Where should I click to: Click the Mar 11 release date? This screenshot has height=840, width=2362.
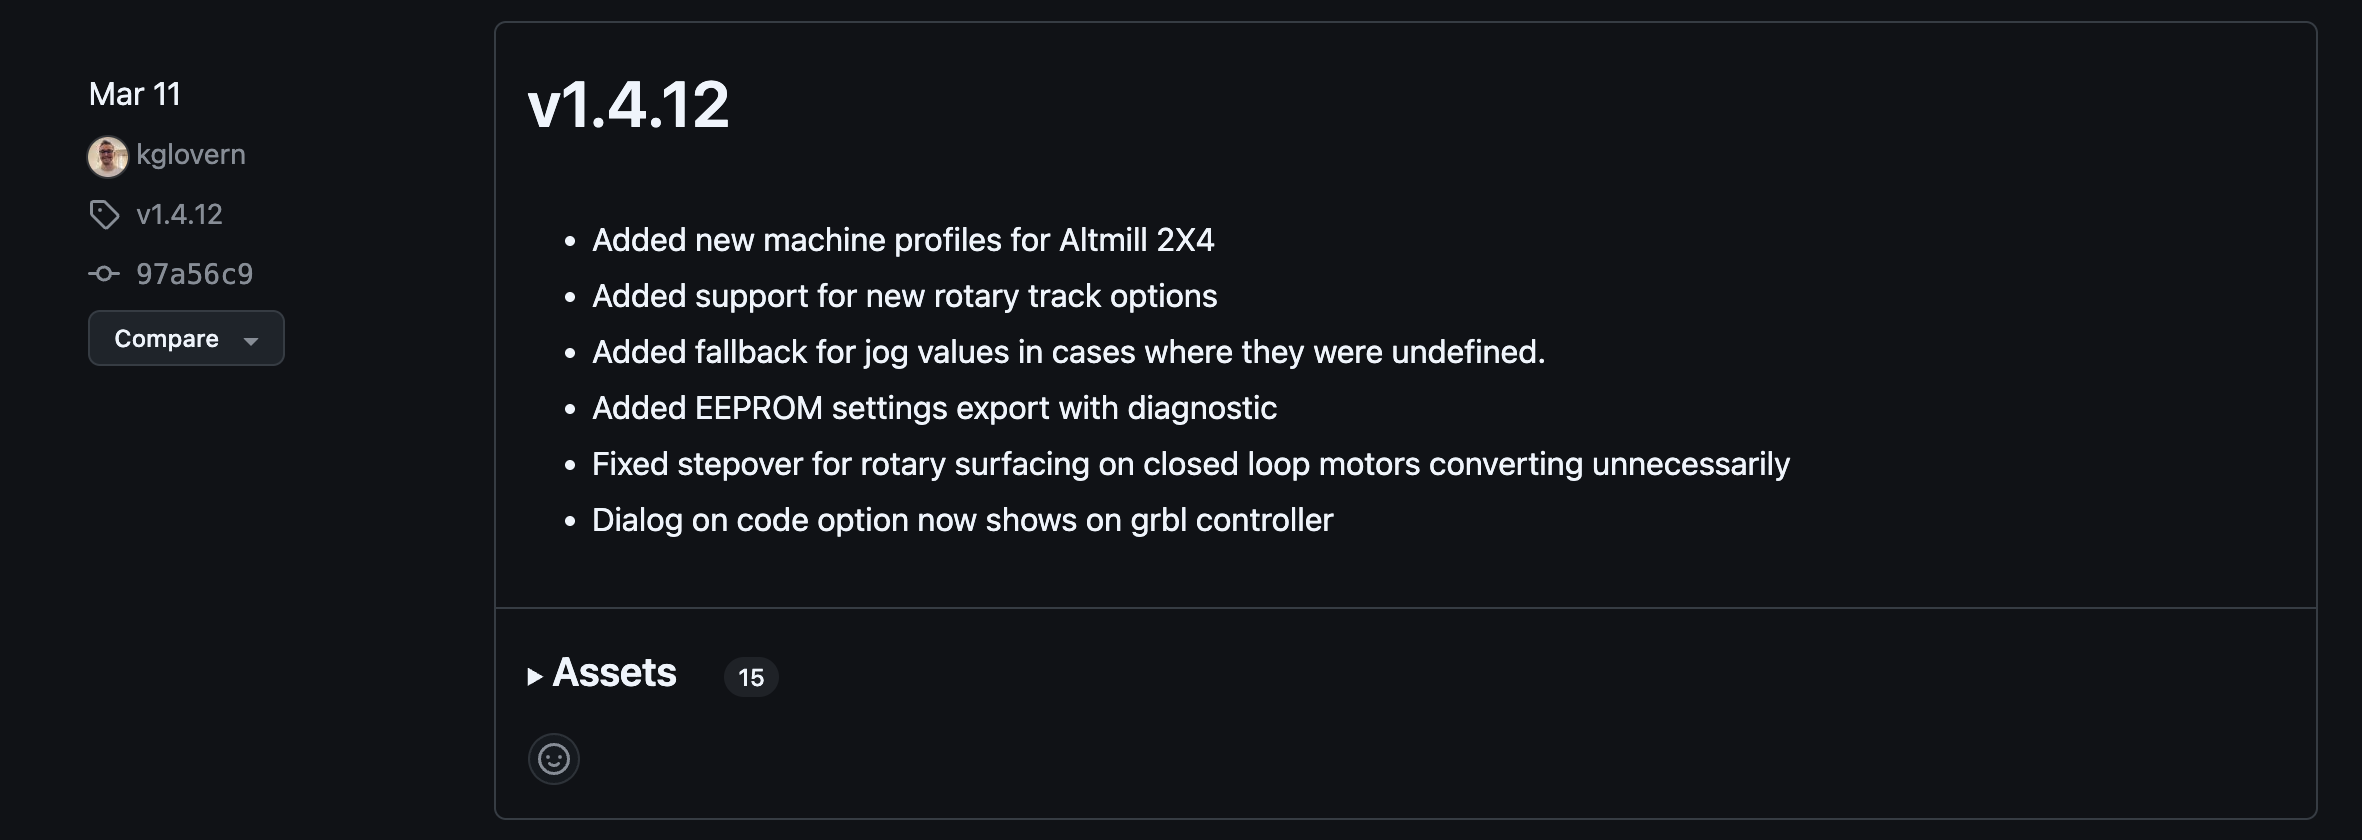(x=134, y=93)
